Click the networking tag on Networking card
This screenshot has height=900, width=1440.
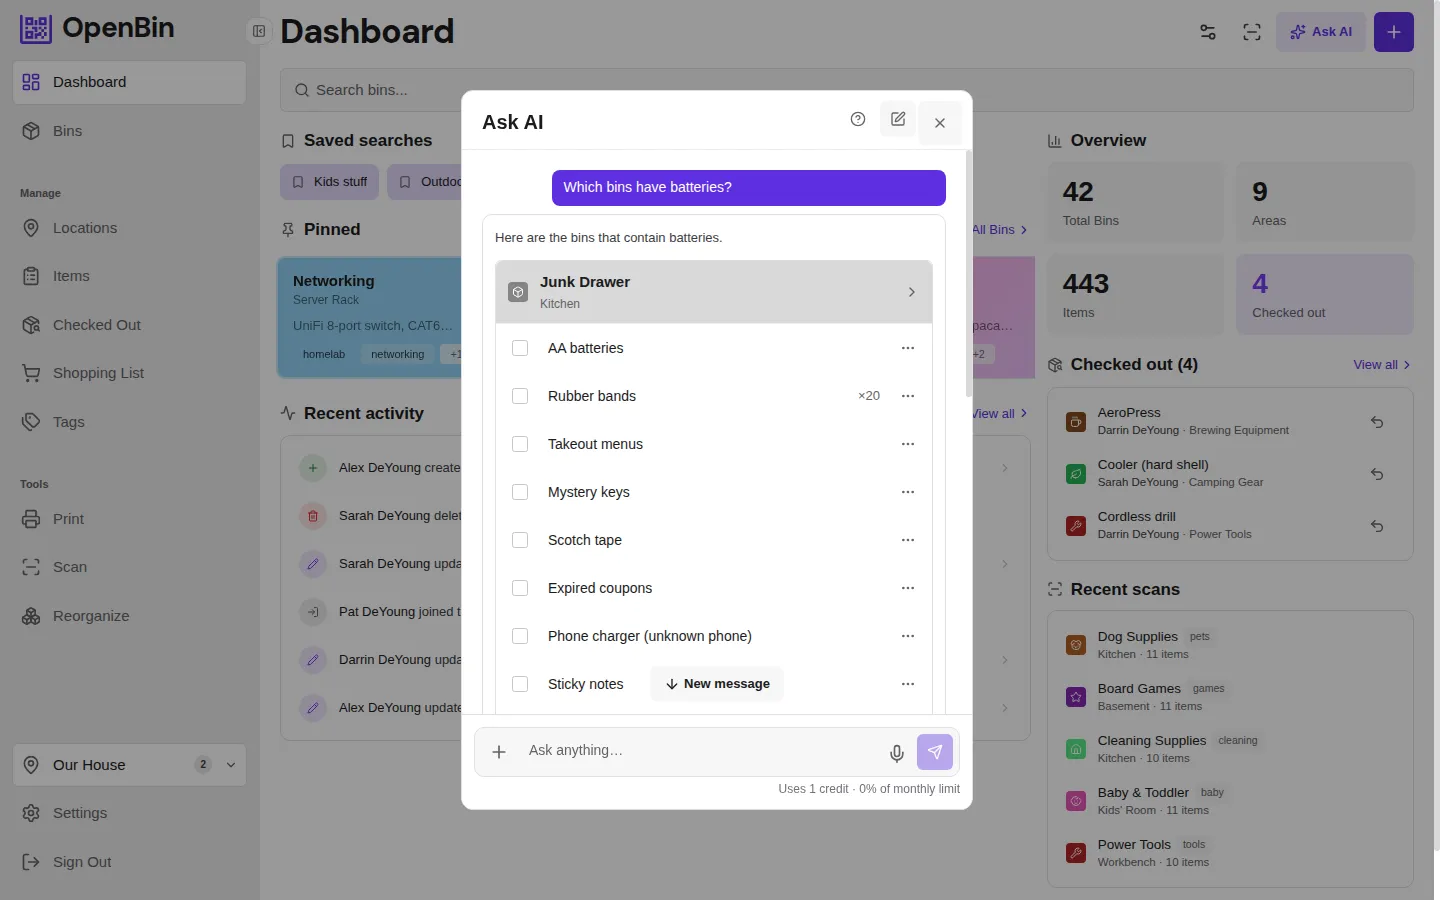coord(398,354)
